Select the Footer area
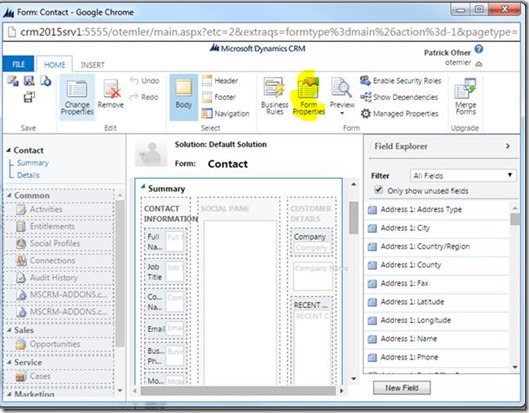 pyautogui.click(x=219, y=97)
